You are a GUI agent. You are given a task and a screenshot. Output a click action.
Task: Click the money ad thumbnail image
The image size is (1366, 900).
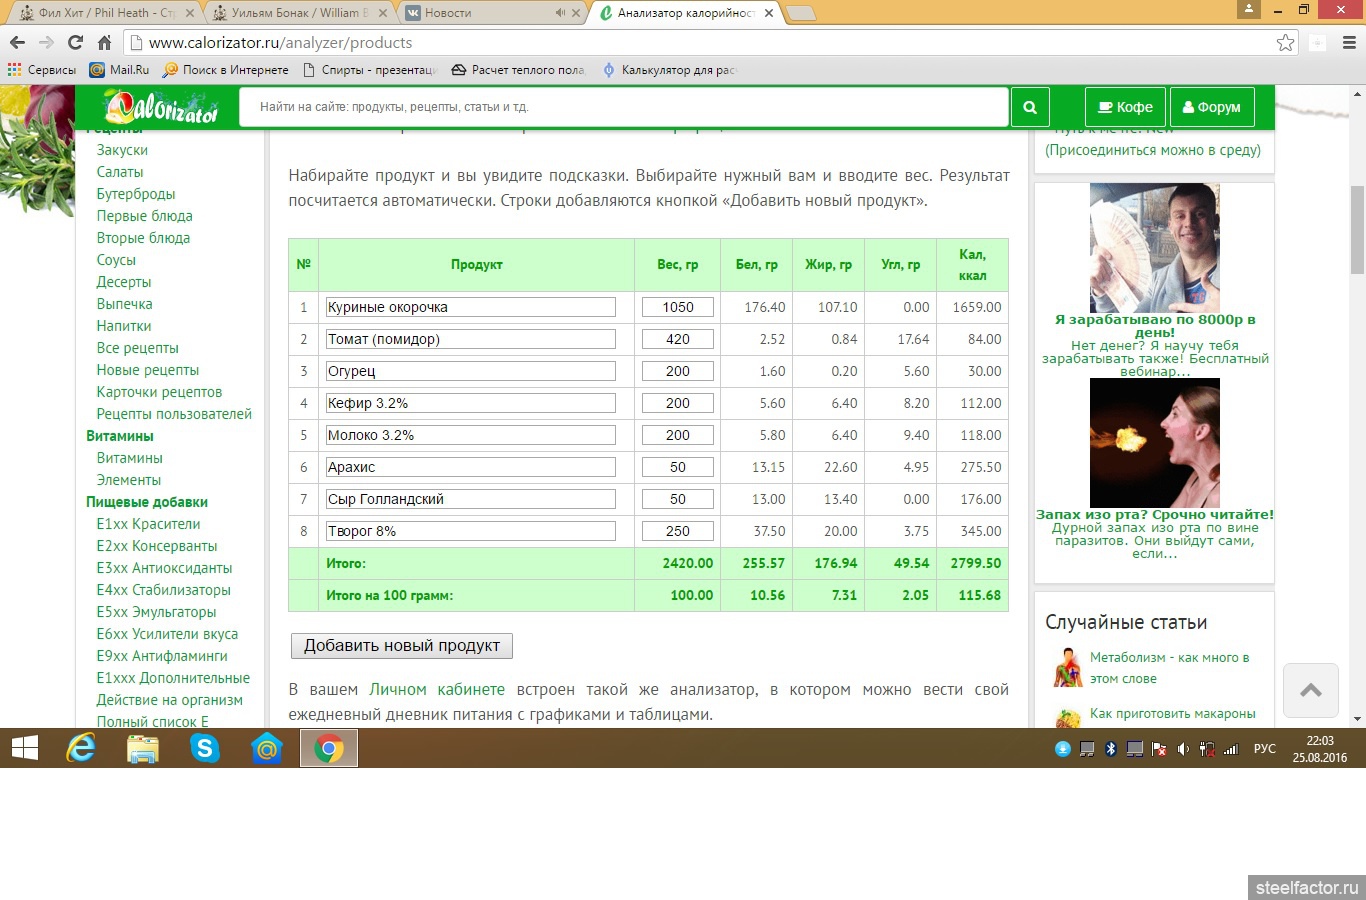click(x=1154, y=248)
